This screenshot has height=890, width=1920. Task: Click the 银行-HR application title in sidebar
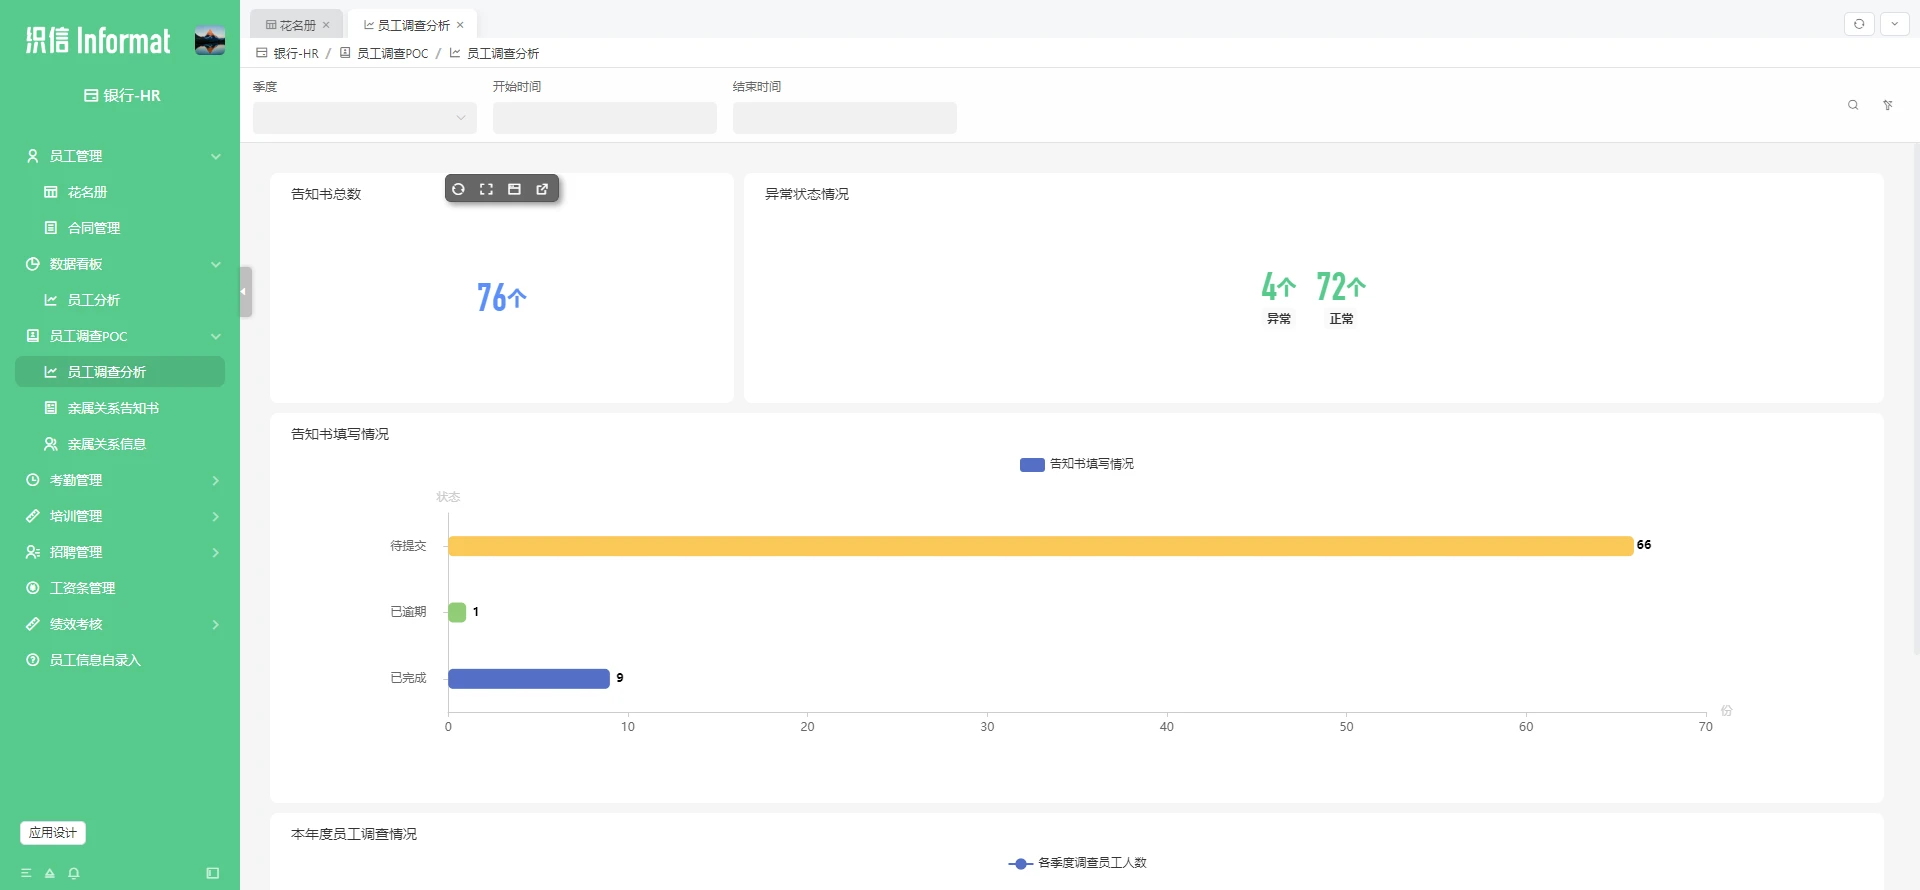tap(122, 95)
